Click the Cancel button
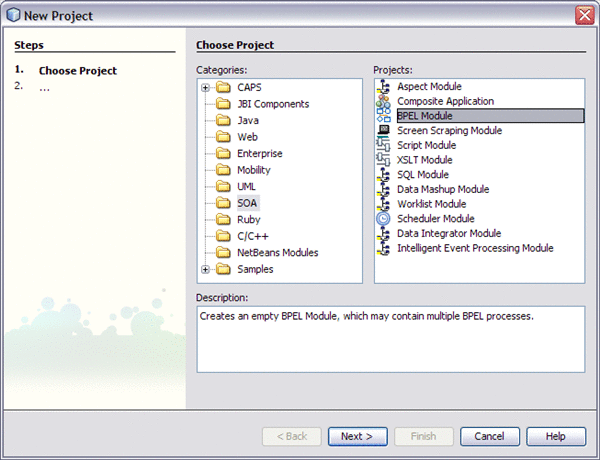Screen dimensions: 600x460 pyautogui.click(x=489, y=436)
